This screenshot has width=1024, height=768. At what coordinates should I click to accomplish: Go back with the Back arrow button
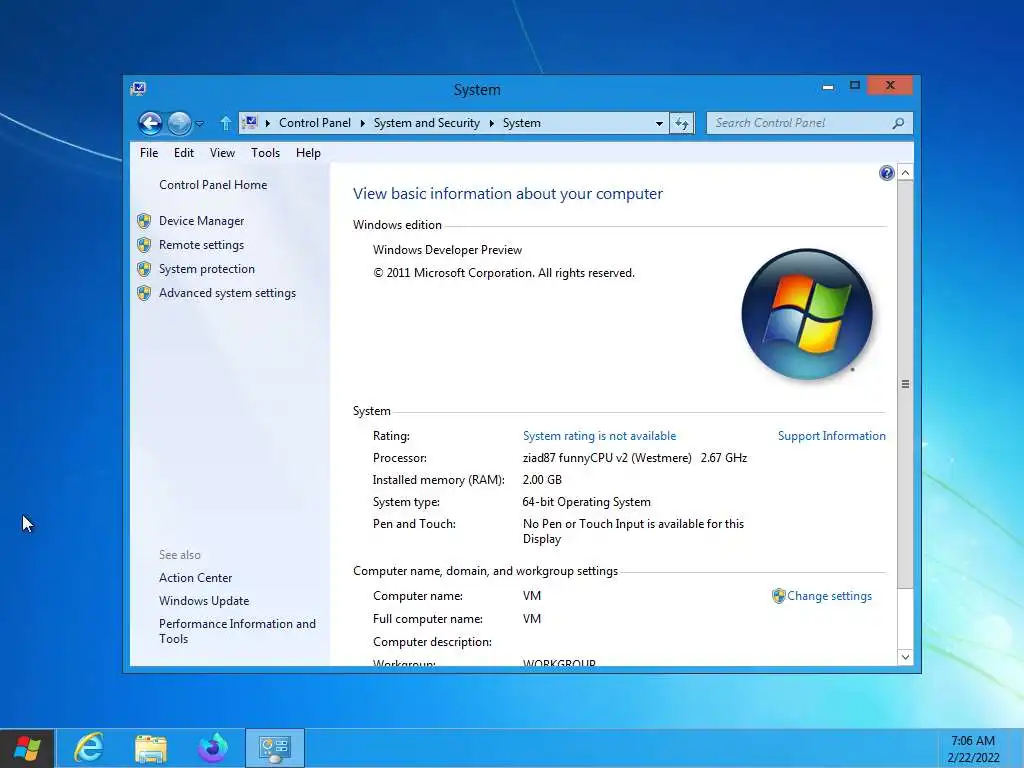click(150, 123)
